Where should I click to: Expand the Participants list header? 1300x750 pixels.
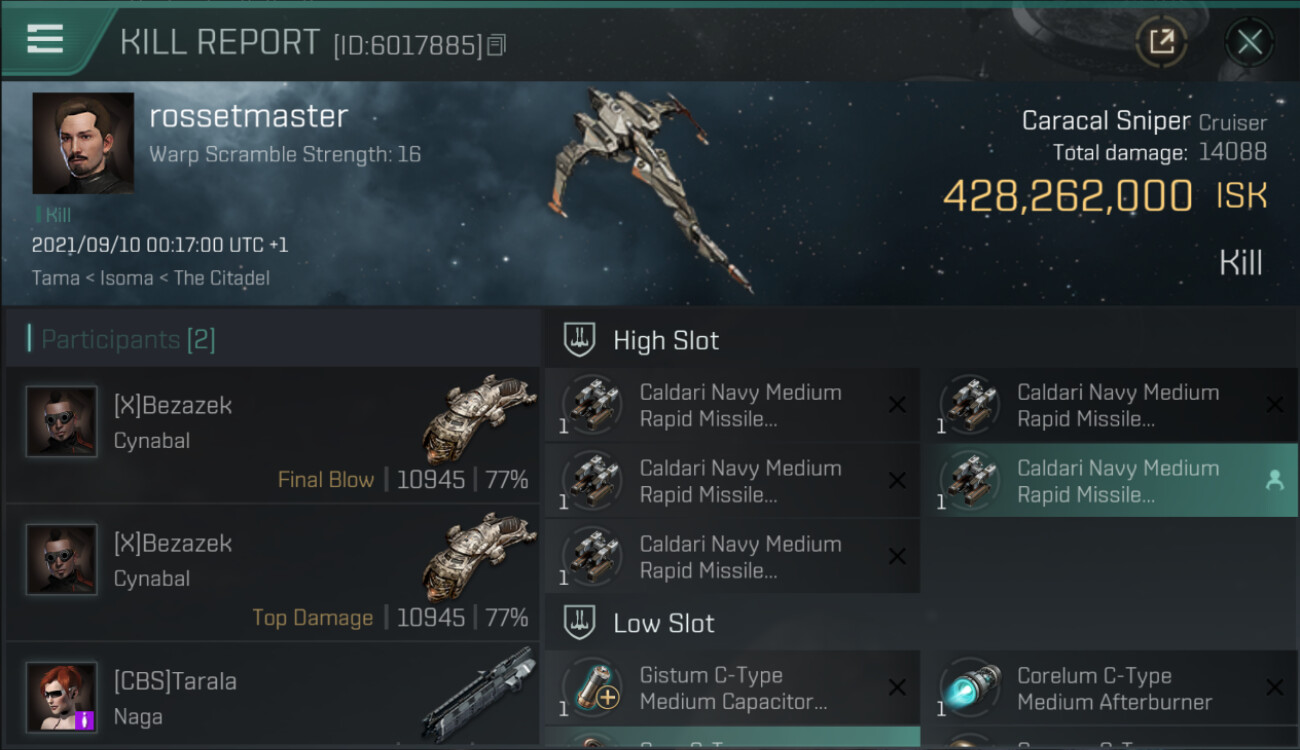coord(272,339)
